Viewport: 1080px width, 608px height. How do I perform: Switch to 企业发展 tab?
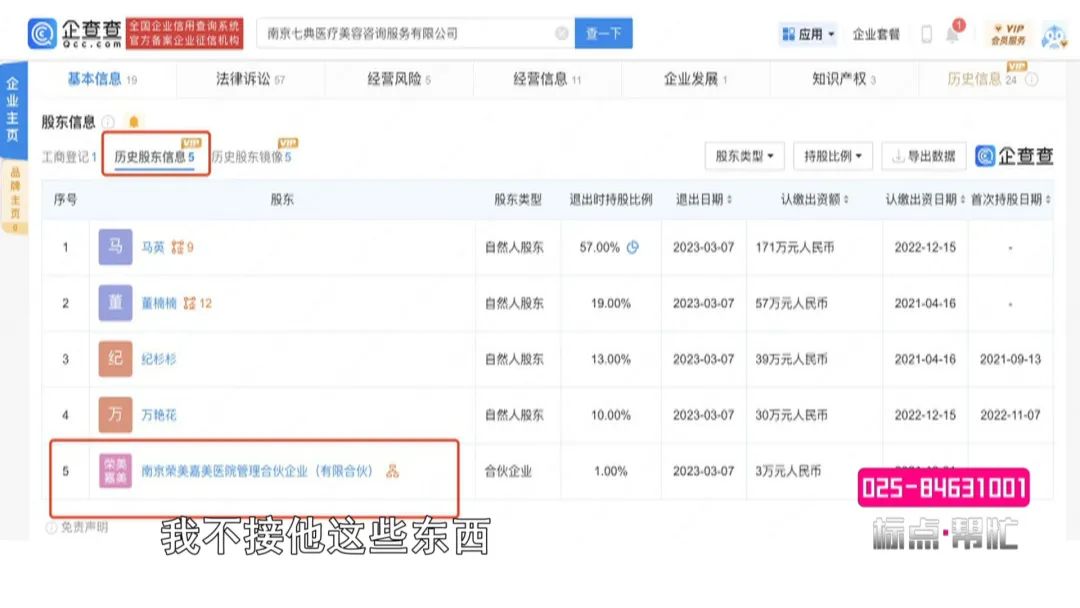[695, 79]
